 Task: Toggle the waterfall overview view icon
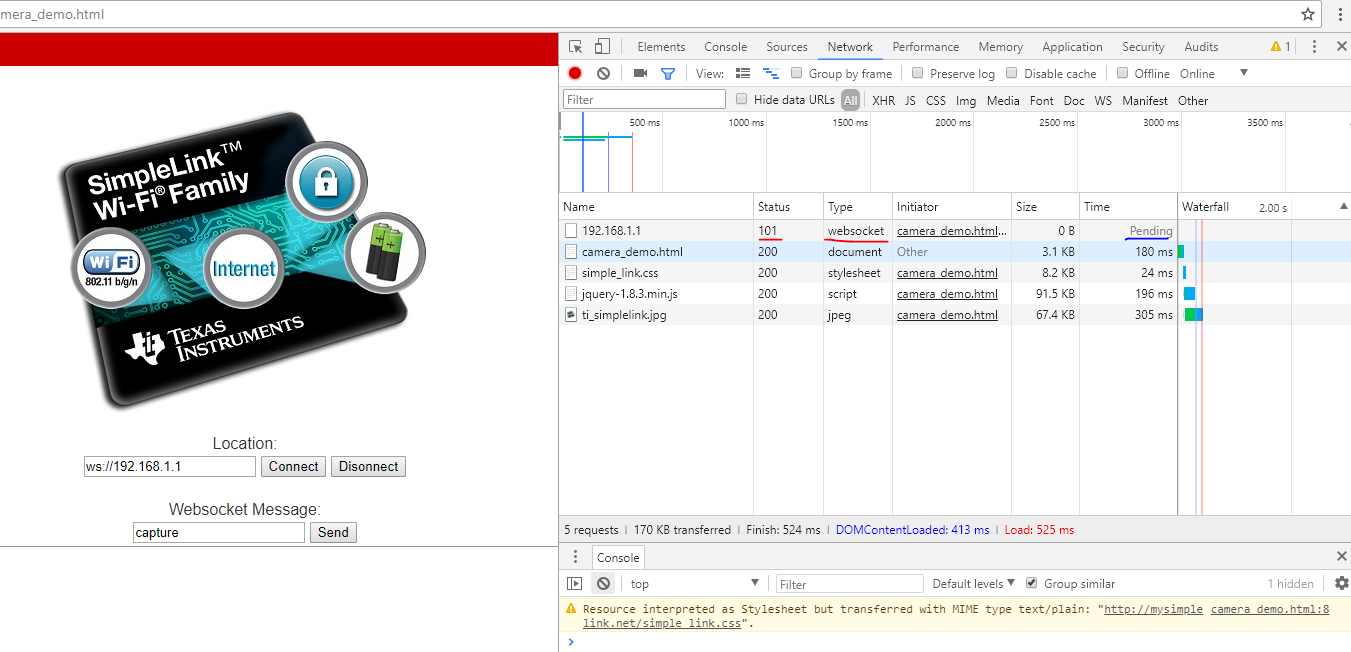pos(771,73)
